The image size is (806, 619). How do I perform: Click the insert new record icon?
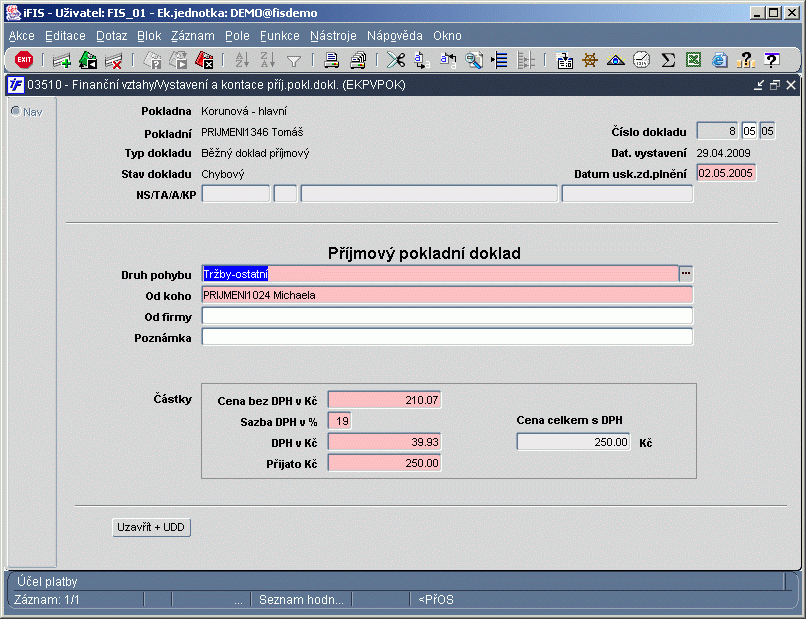click(62, 60)
